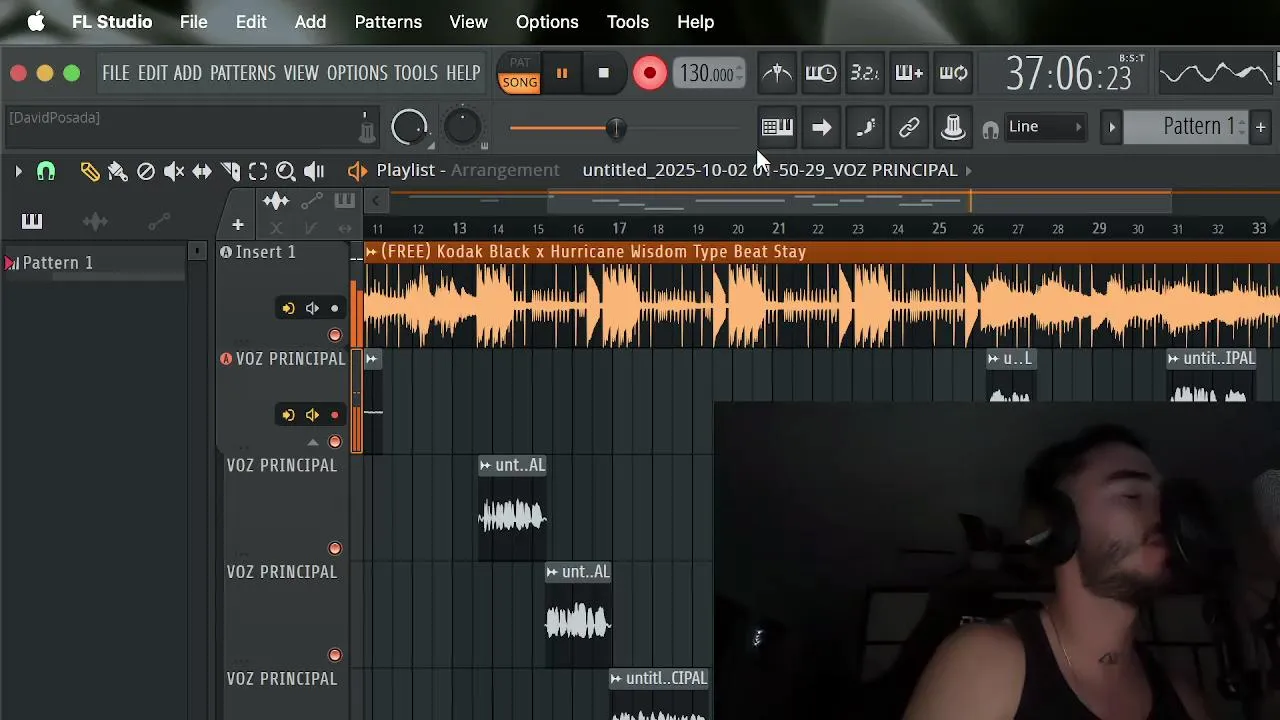Click the main pitch knob
1280x720 pixels.
[x=461, y=127]
